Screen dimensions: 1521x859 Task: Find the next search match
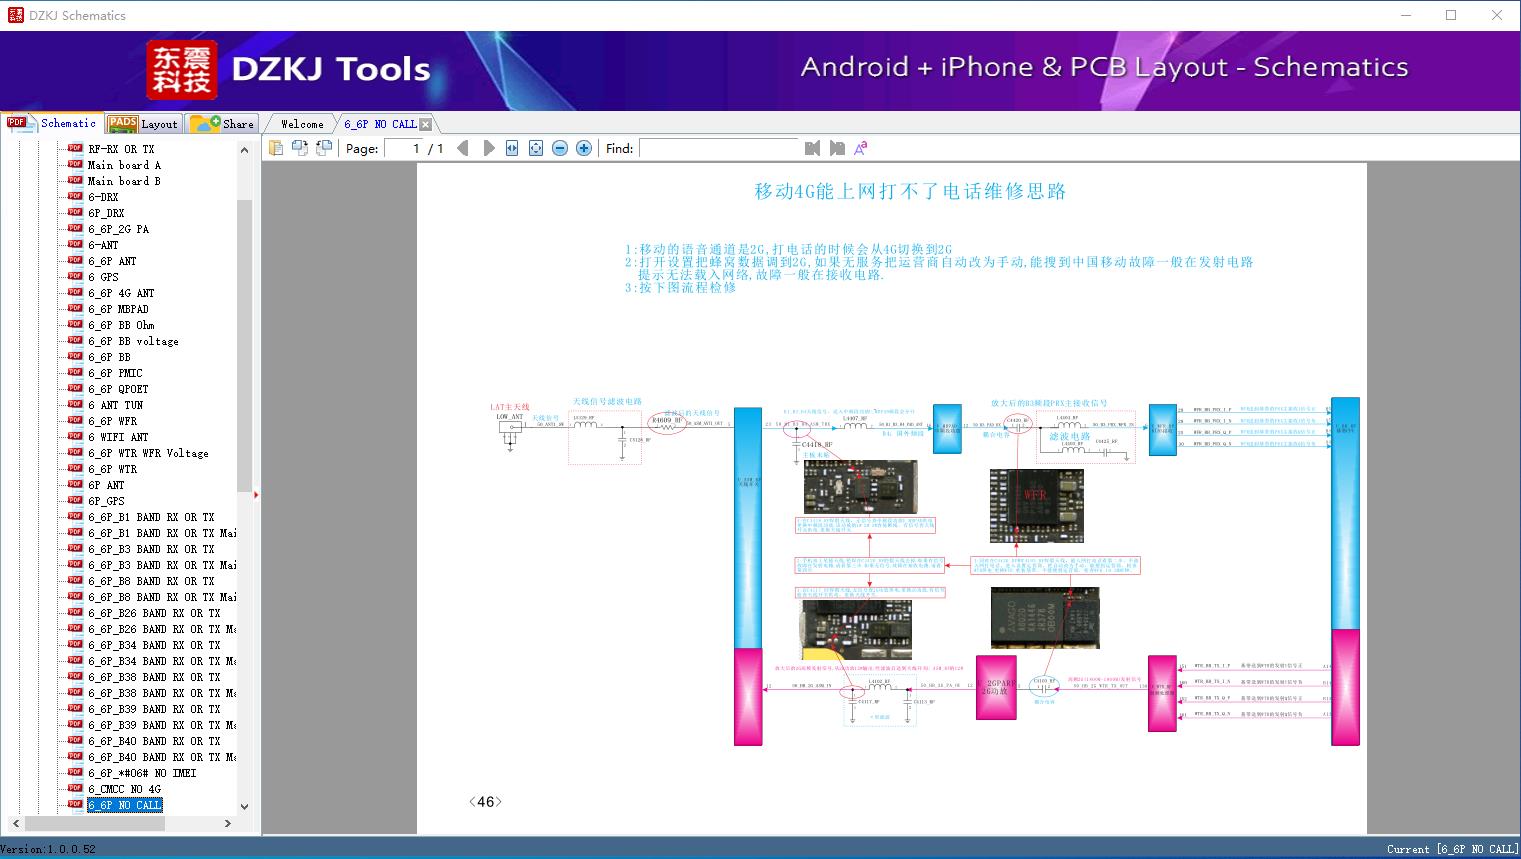point(837,148)
